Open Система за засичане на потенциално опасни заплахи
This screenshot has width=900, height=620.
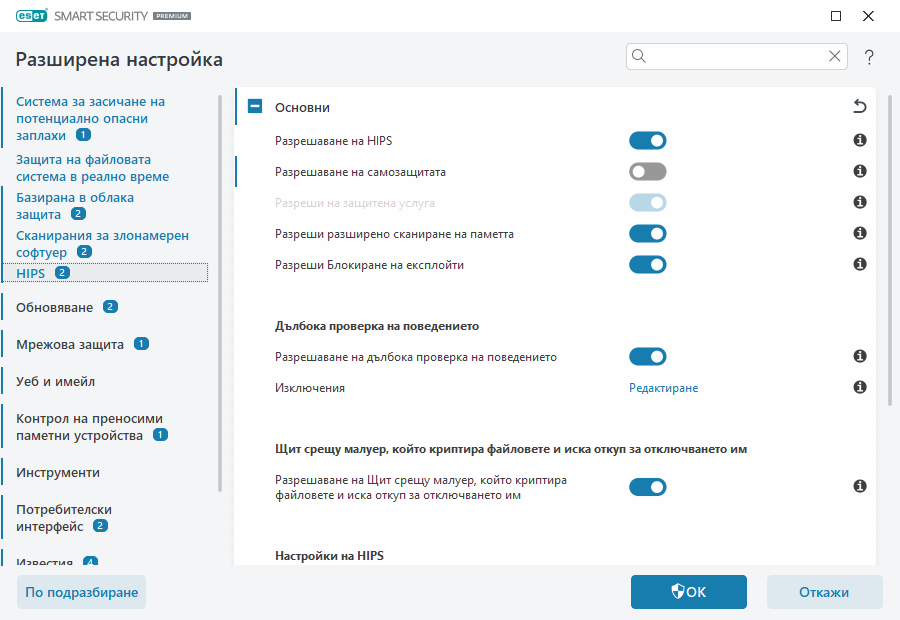[90, 118]
